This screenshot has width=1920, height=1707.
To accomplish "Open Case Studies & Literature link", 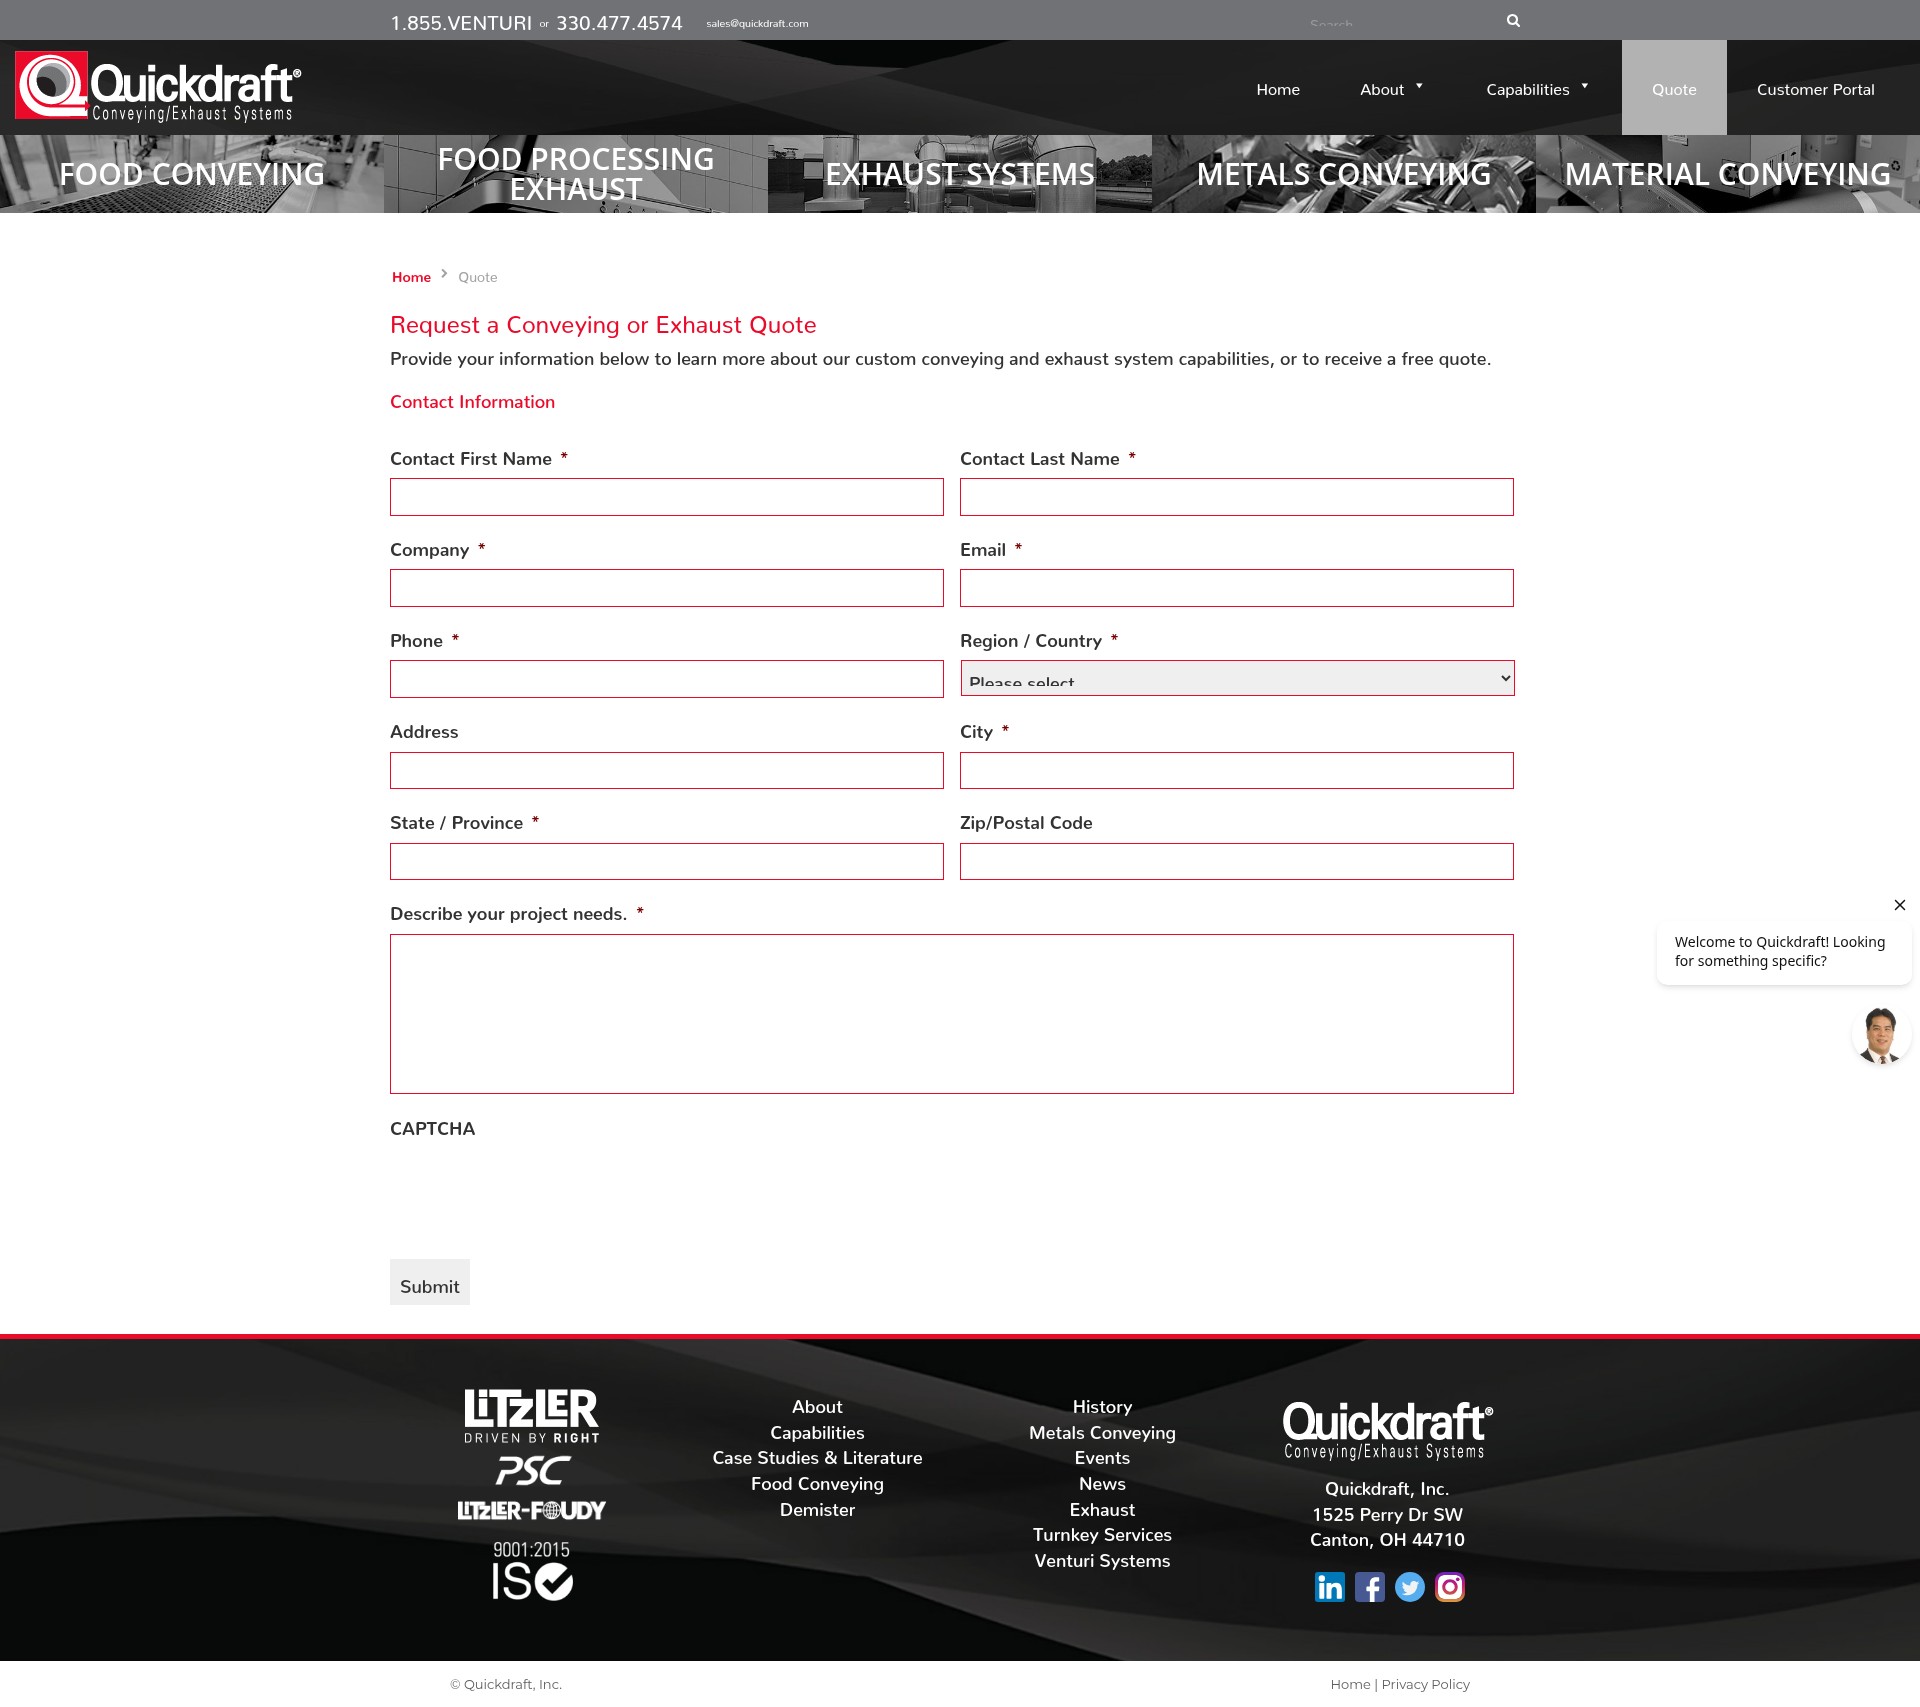I will click(x=817, y=1458).
